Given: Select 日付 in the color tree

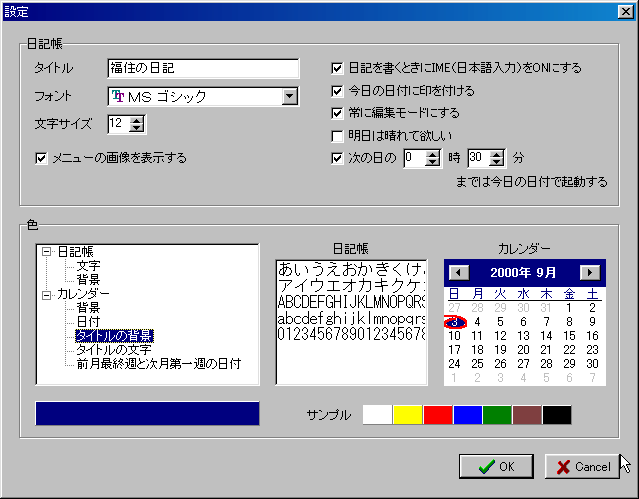Looking at the screenshot, I should (88, 322).
